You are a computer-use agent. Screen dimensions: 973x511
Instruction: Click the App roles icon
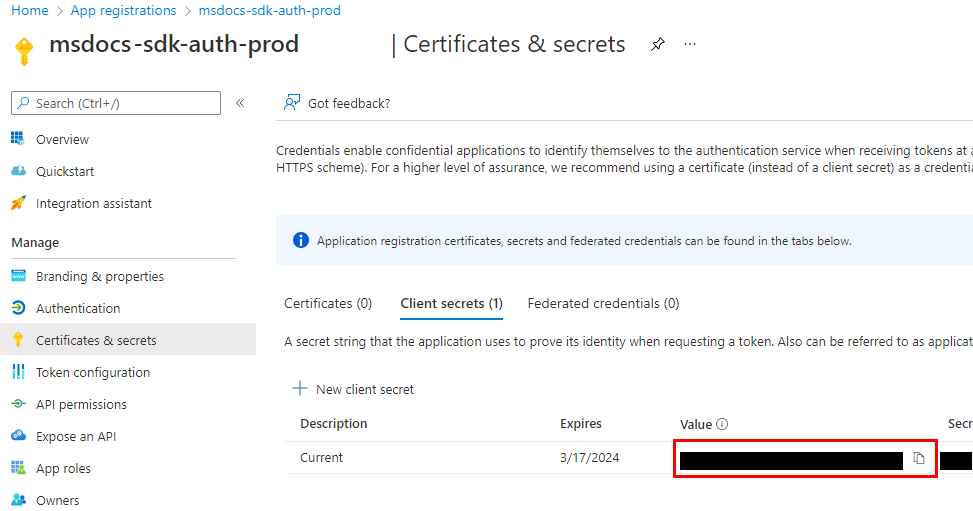18,468
